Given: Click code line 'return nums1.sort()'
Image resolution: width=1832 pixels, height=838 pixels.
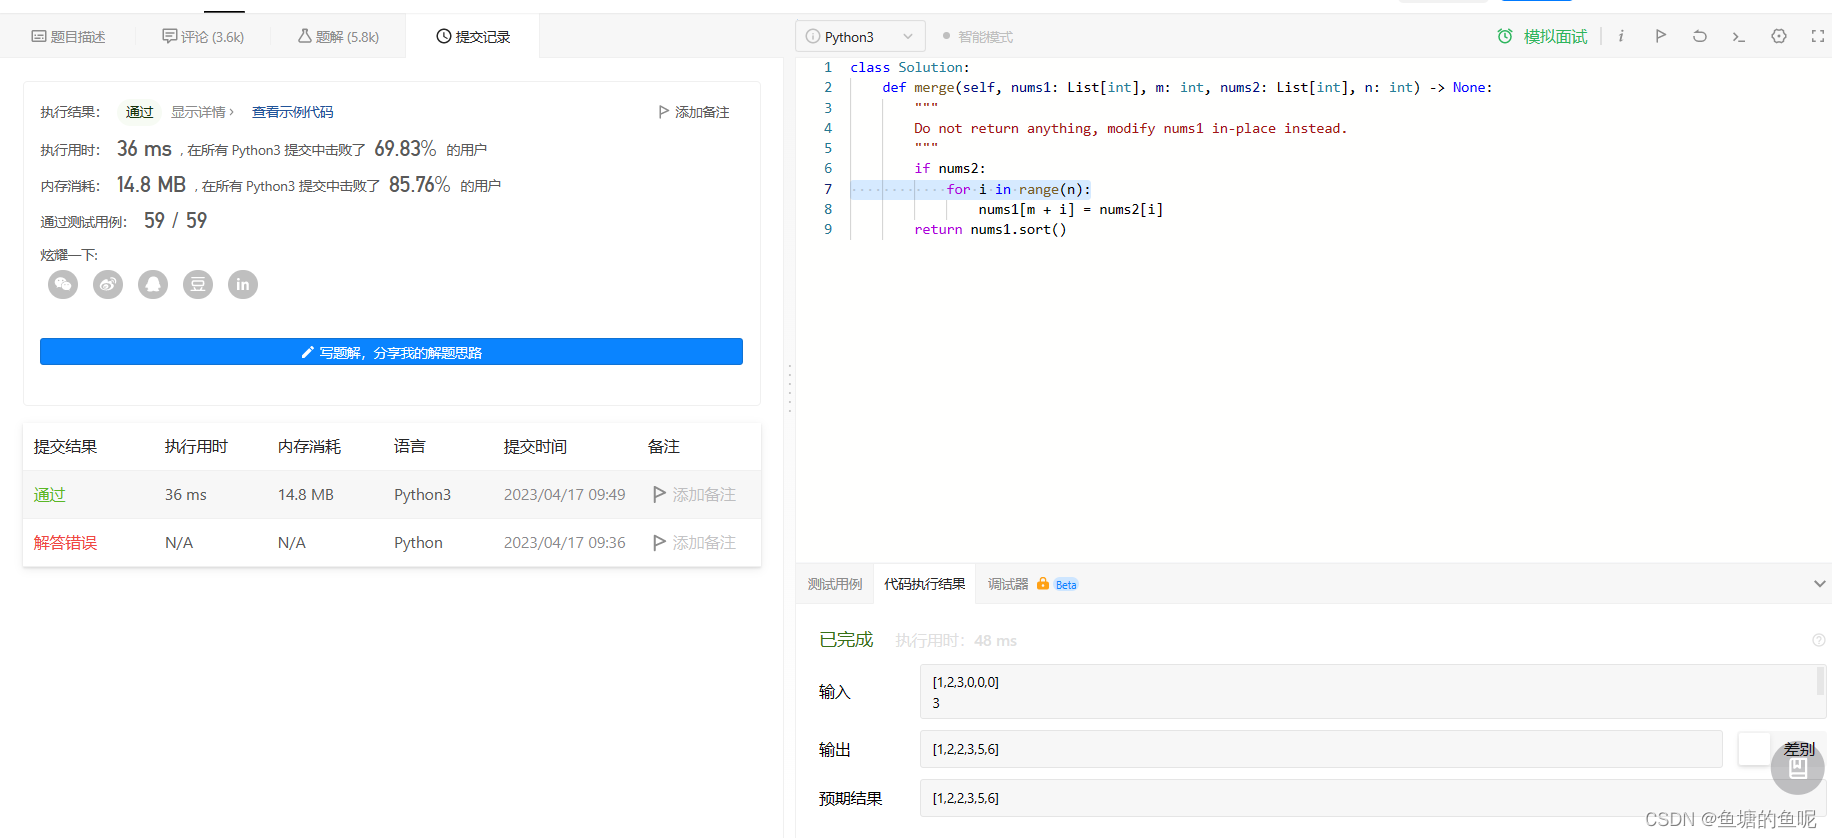Looking at the screenshot, I should pyautogui.click(x=990, y=229).
